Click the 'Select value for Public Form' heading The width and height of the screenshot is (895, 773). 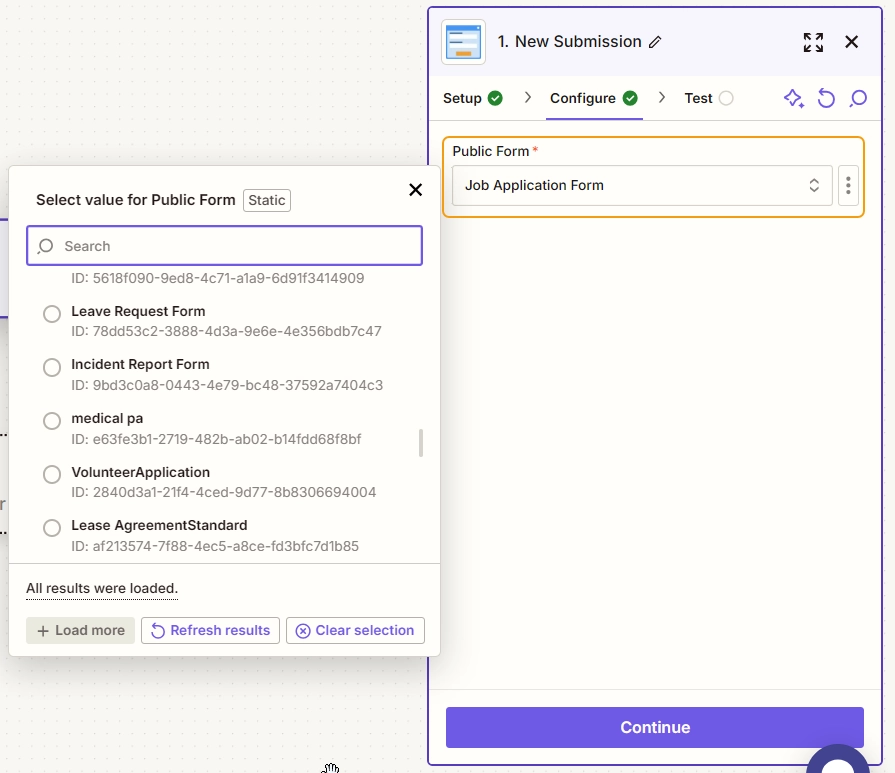pos(136,200)
